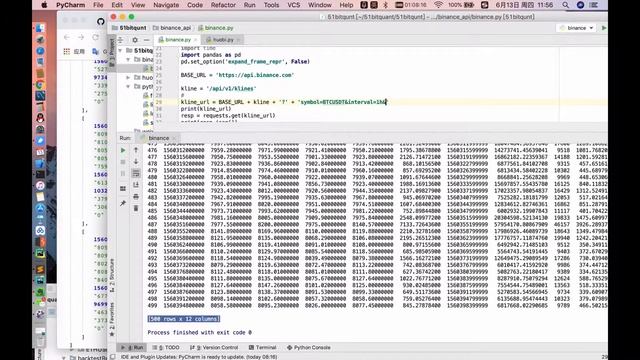The height and width of the screenshot is (360, 640).
Task: Open Project panel settings gear
Action: 135,40
